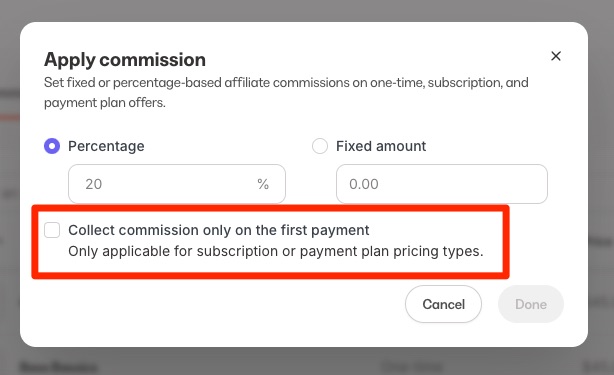Viewport: 614px width, 375px height.
Task: Click the dimmed backdrop above the dialog
Action: pos(307,10)
